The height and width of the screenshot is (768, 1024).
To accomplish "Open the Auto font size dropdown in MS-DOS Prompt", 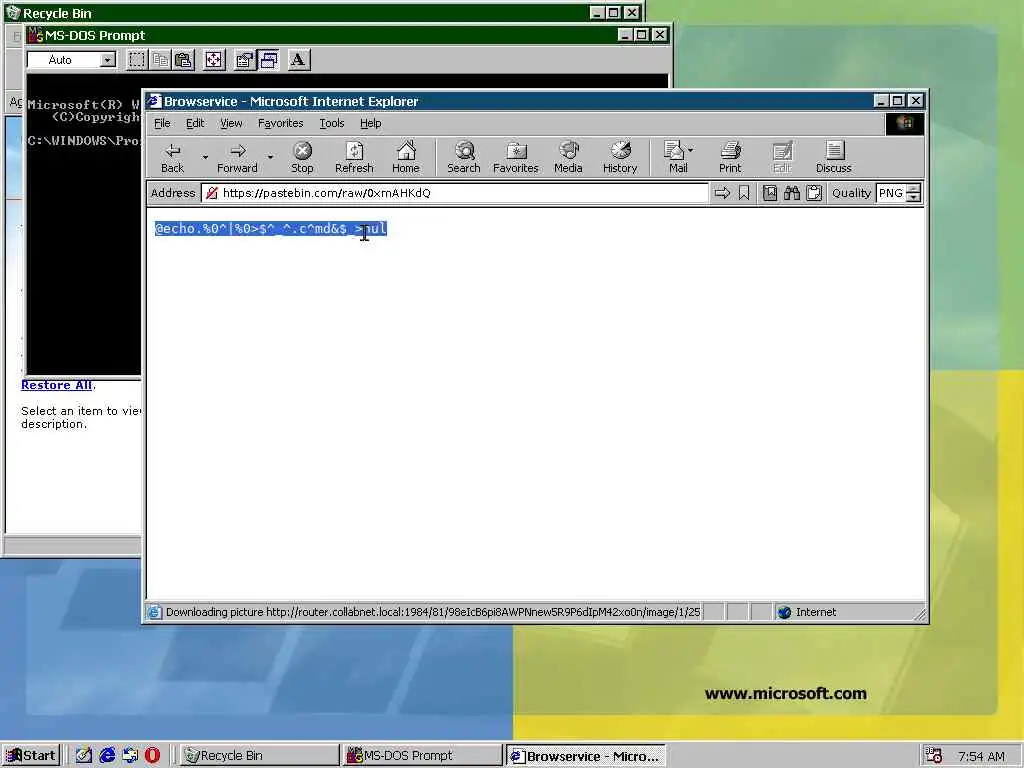I will (x=108, y=60).
